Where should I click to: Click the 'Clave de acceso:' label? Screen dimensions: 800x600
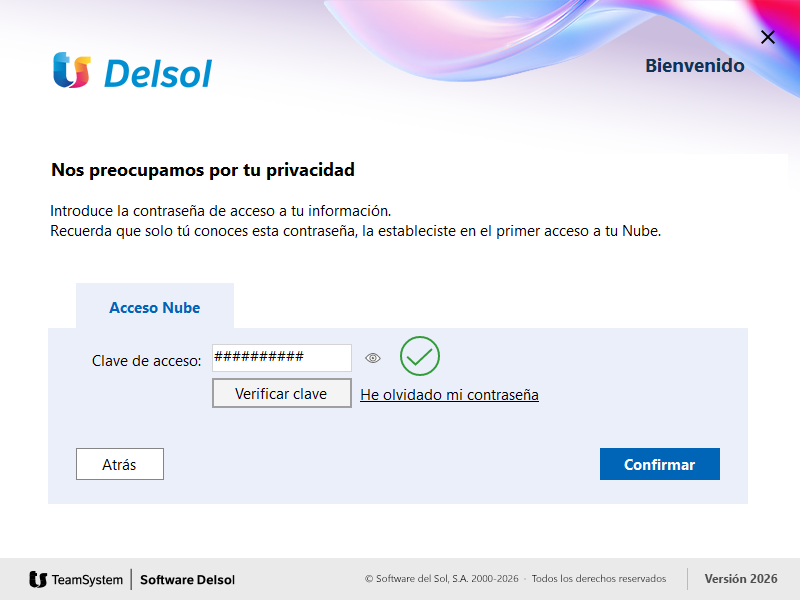(146, 361)
